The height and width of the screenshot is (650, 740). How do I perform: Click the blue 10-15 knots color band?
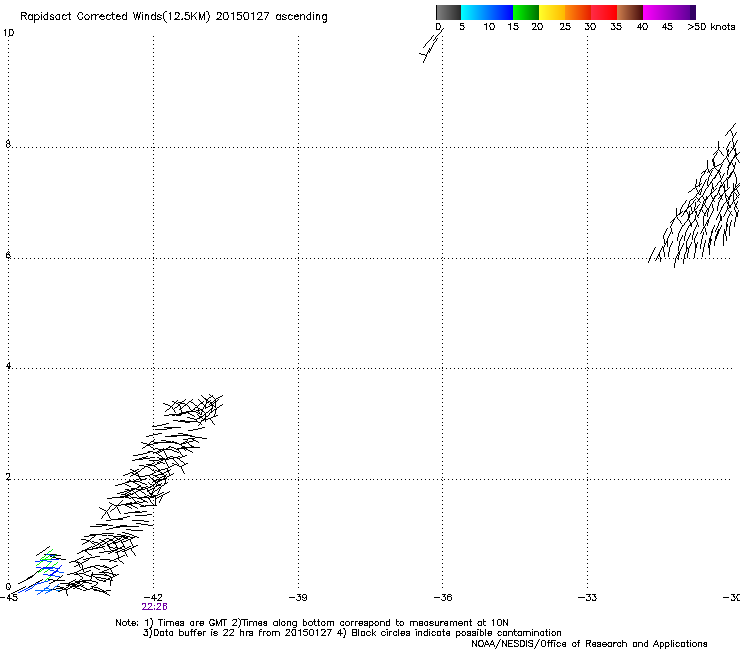click(x=500, y=12)
